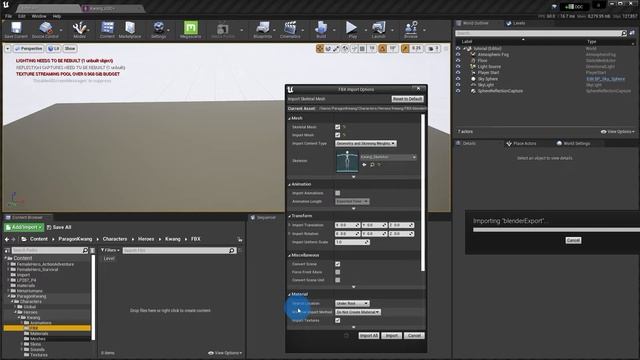Open the Source Control toolbar icon
This screenshot has width=640, height=360.
[x=45, y=29]
